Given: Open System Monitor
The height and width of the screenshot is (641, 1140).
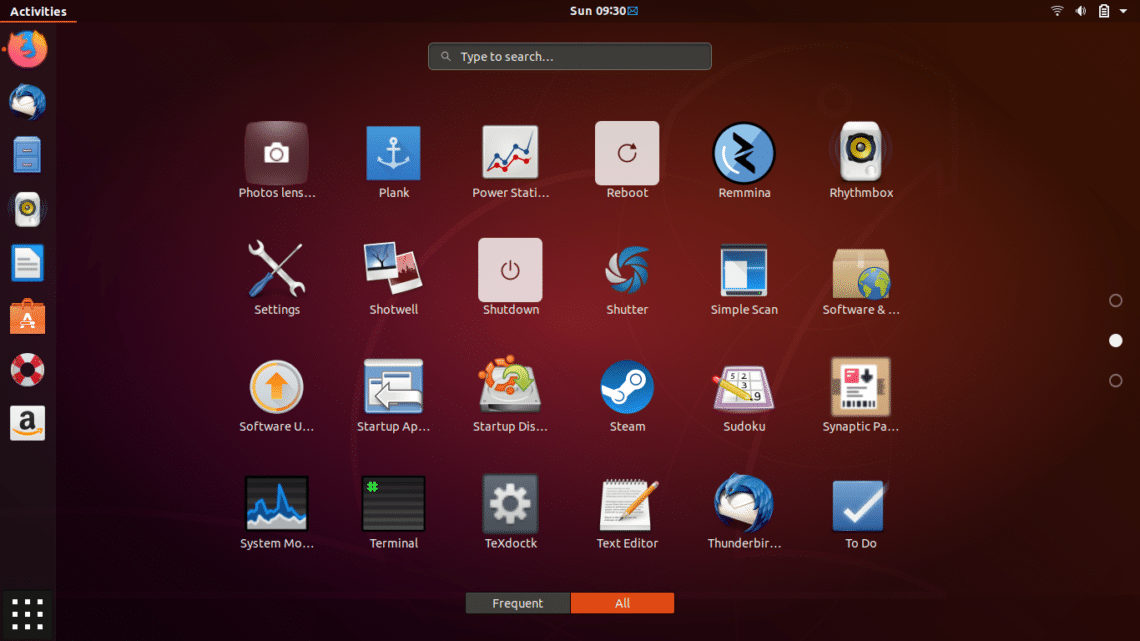Looking at the screenshot, I should (277, 504).
